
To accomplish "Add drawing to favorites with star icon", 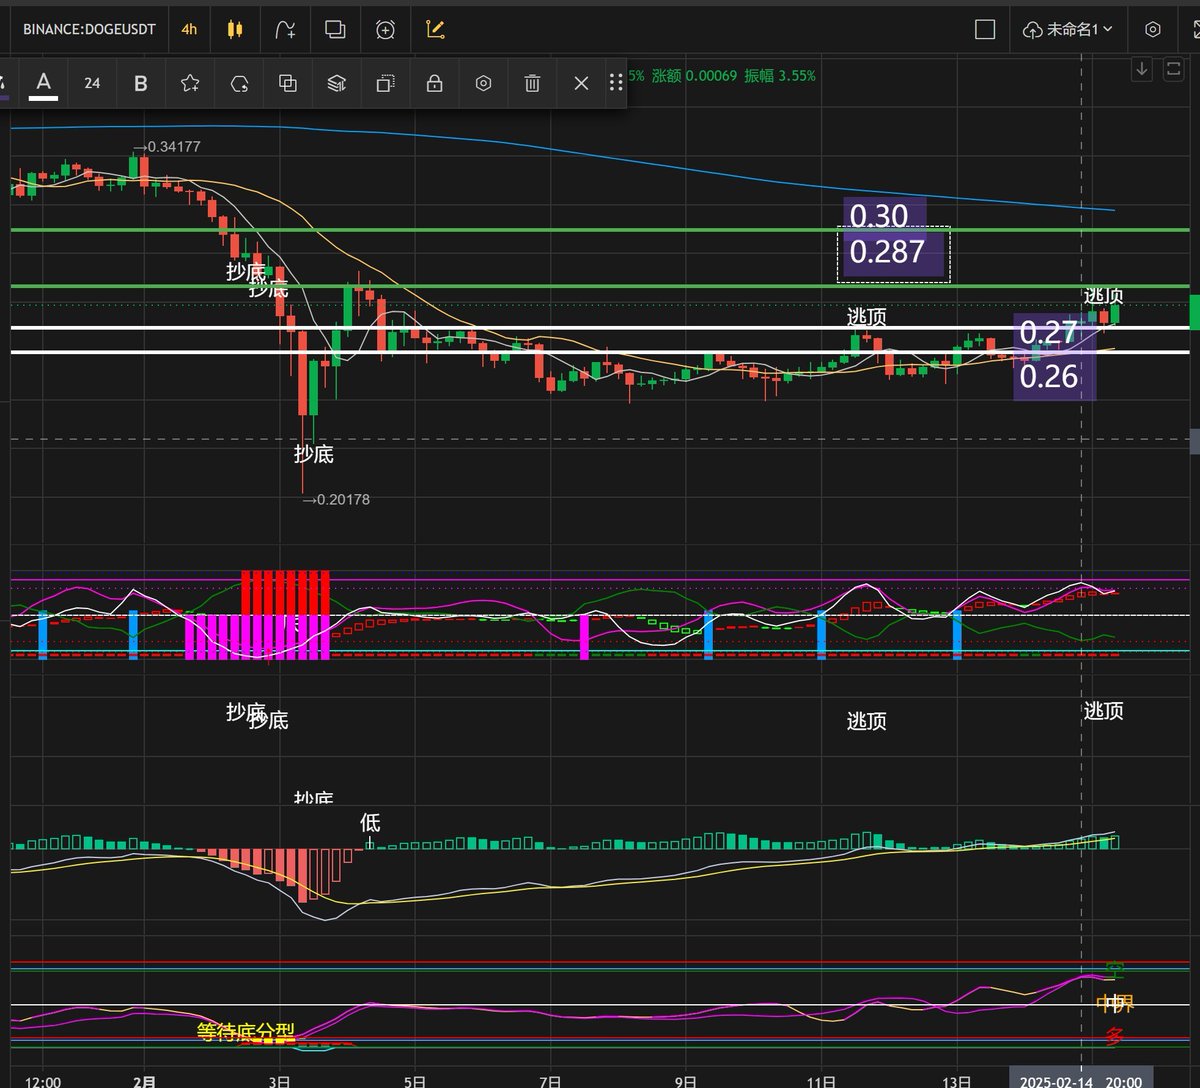I will (190, 83).
